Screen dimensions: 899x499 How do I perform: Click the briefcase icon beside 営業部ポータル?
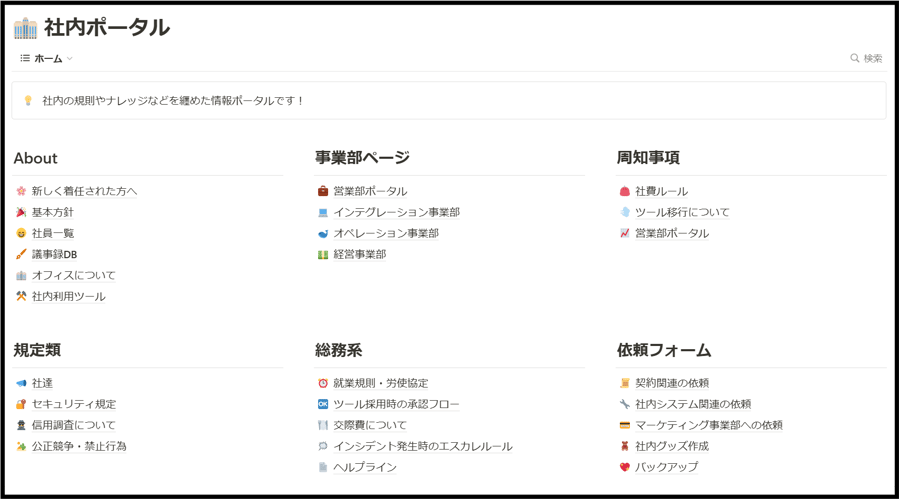point(323,191)
